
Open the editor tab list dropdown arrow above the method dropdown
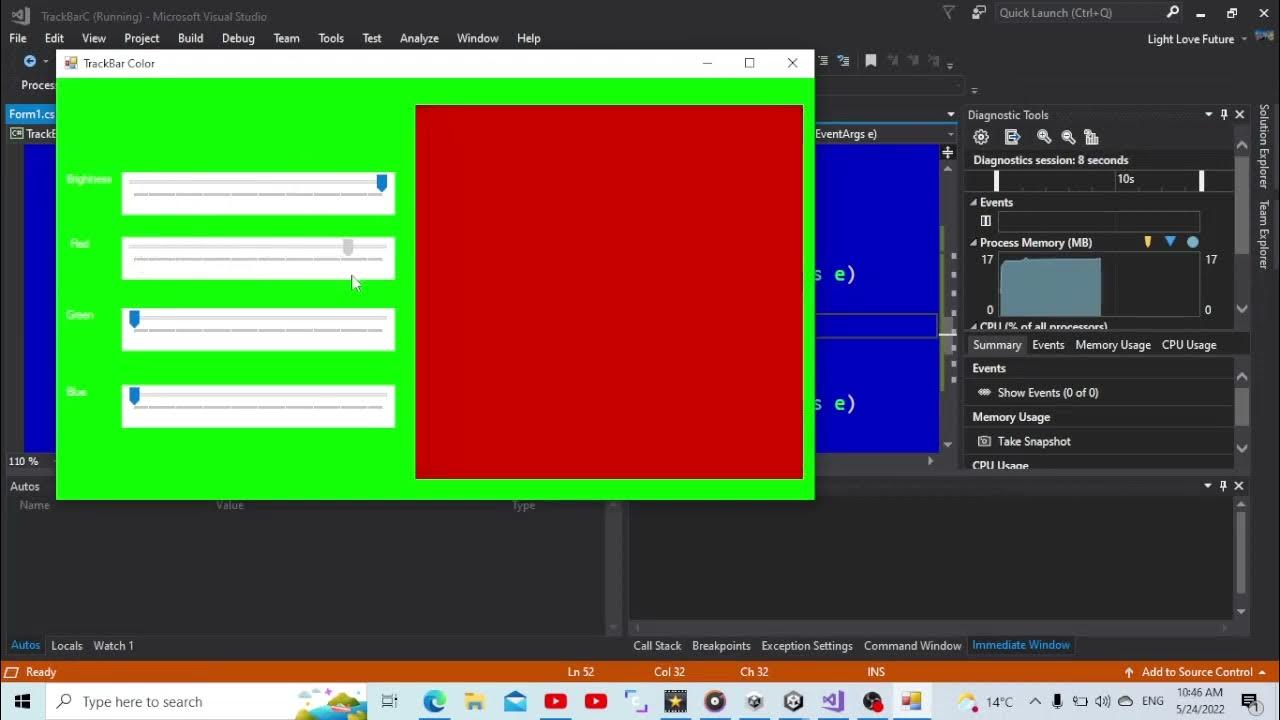951,115
